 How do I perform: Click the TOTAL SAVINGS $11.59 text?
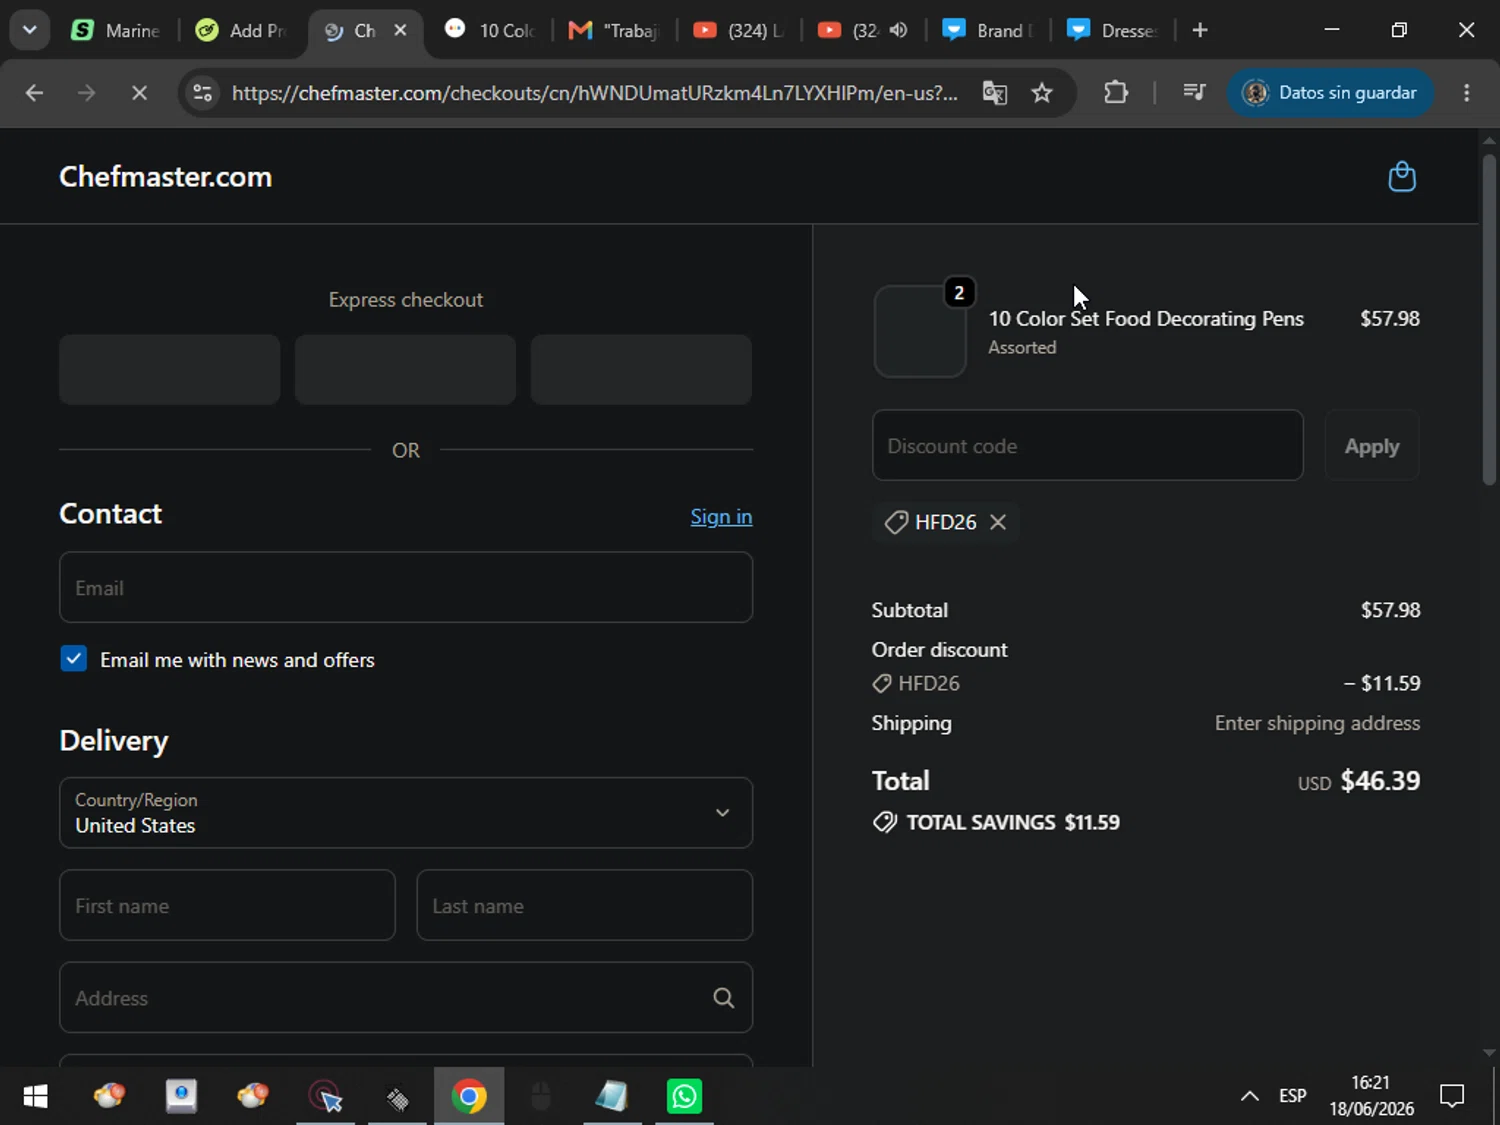tap(996, 822)
